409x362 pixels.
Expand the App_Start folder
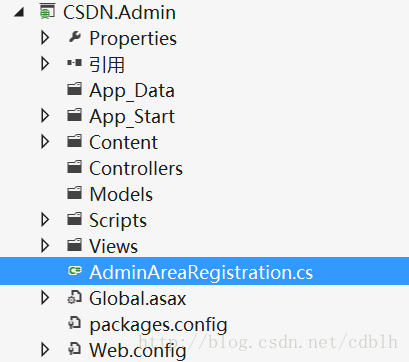click(45, 116)
